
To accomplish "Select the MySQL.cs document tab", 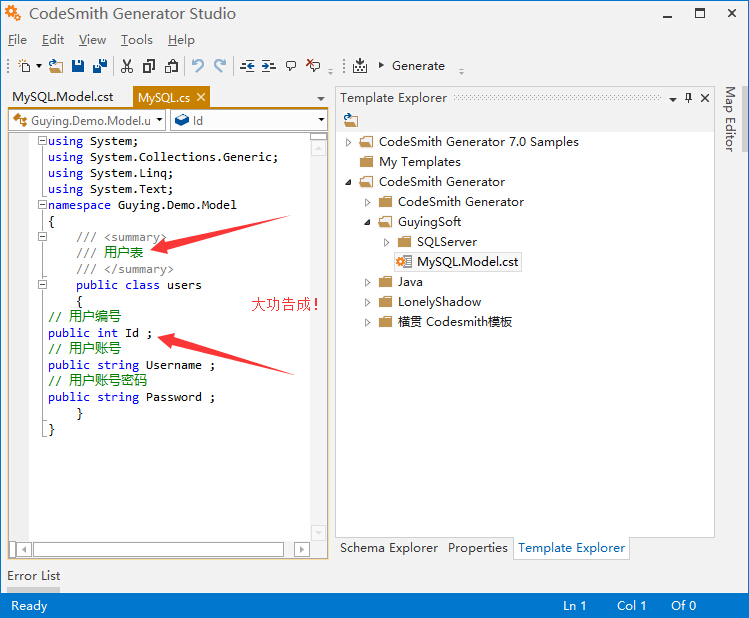I will pos(164,97).
